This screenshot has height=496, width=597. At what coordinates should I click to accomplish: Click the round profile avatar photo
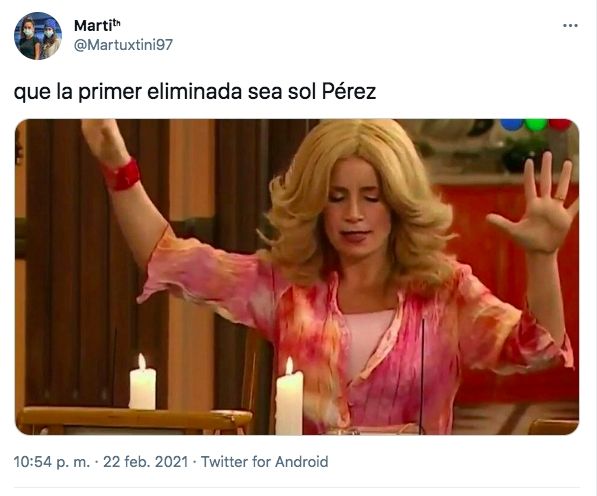(x=38, y=36)
